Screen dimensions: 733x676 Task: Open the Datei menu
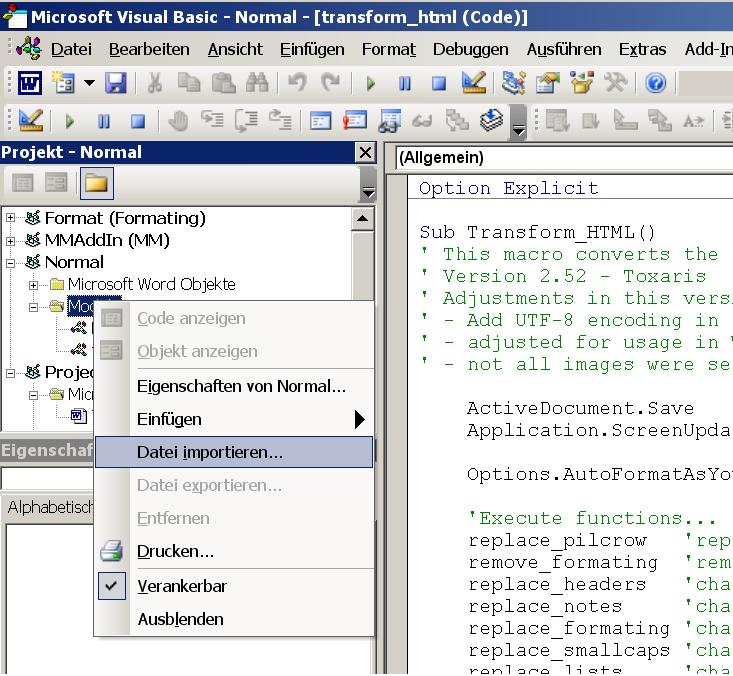point(71,49)
